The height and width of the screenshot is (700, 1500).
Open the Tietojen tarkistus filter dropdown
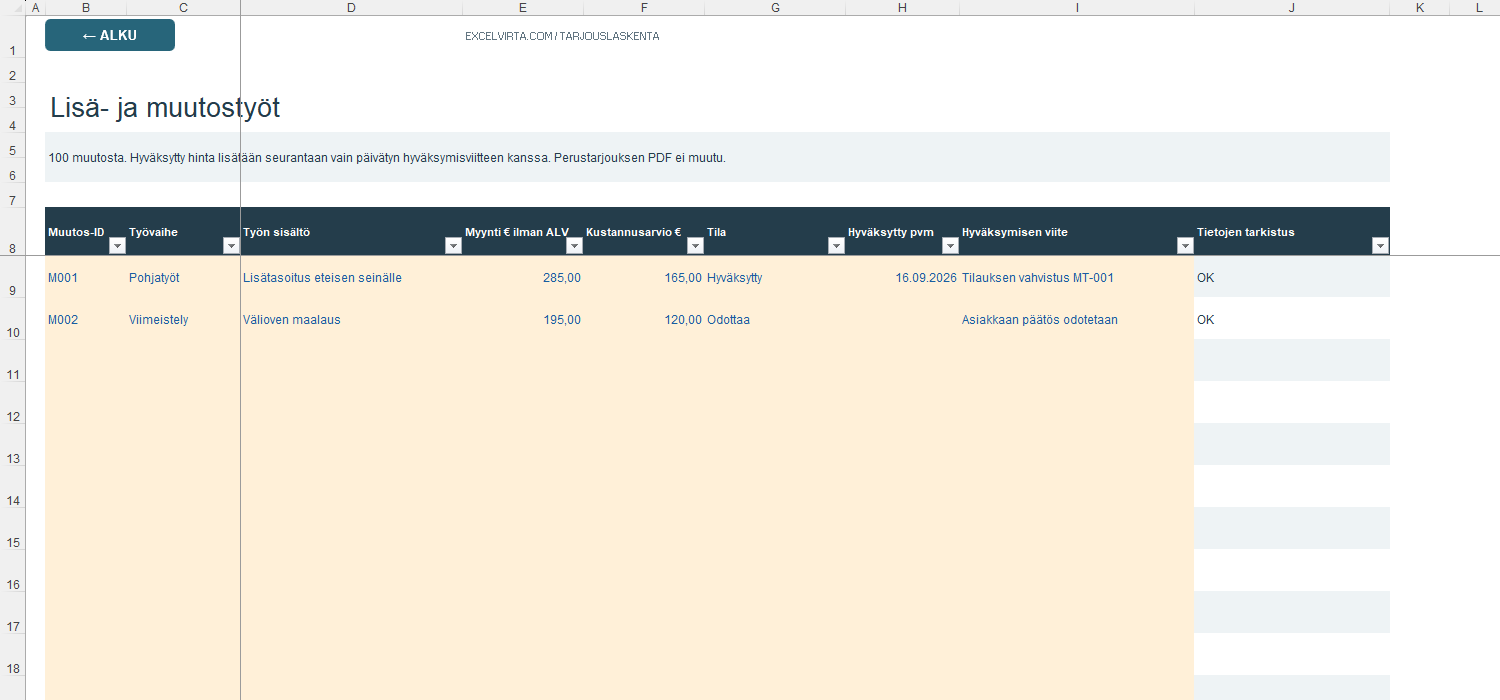point(1380,246)
